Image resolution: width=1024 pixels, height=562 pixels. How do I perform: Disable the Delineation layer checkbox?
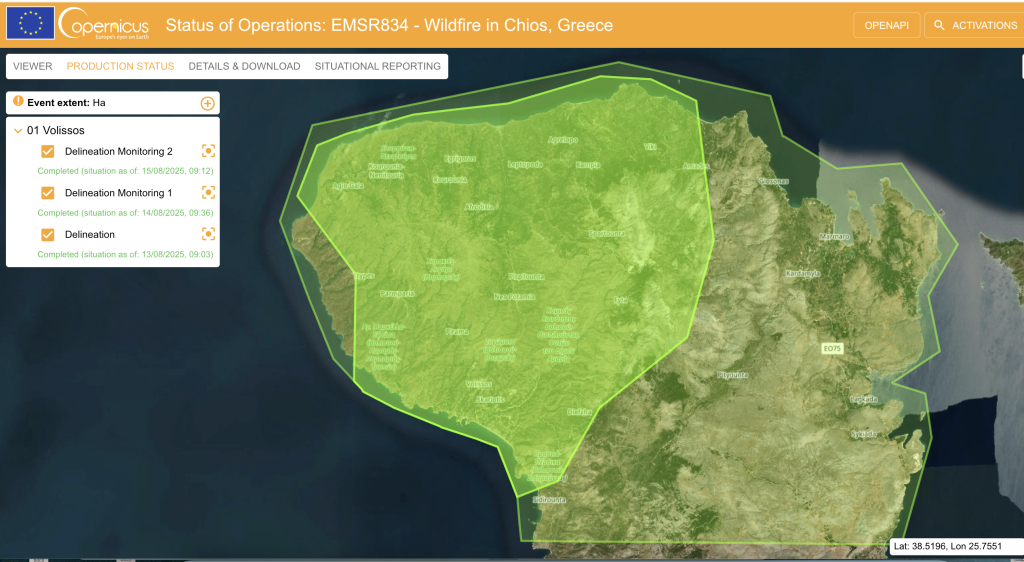point(48,234)
